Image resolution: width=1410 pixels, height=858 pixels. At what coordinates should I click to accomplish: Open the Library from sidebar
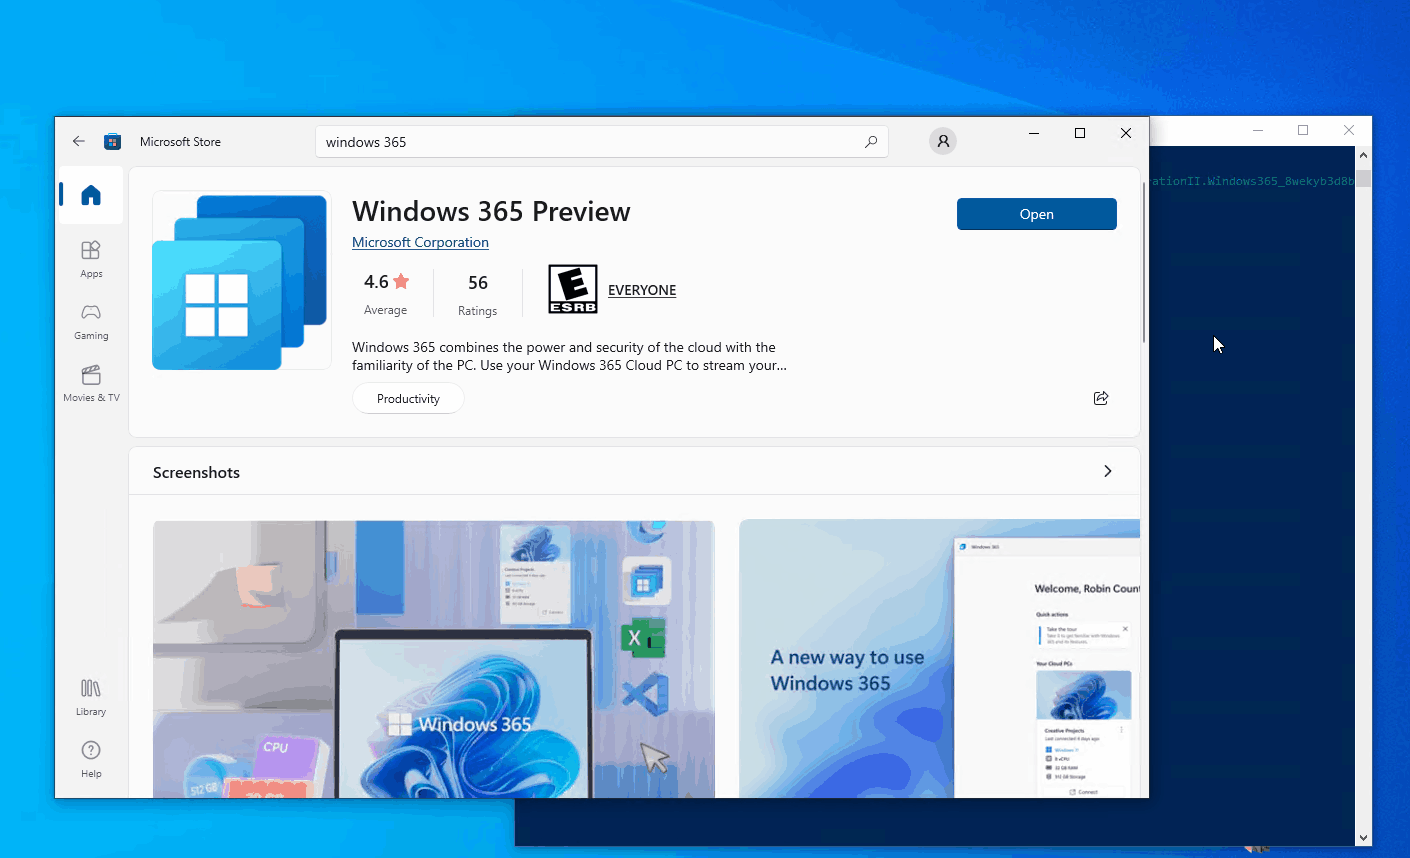[x=91, y=697]
